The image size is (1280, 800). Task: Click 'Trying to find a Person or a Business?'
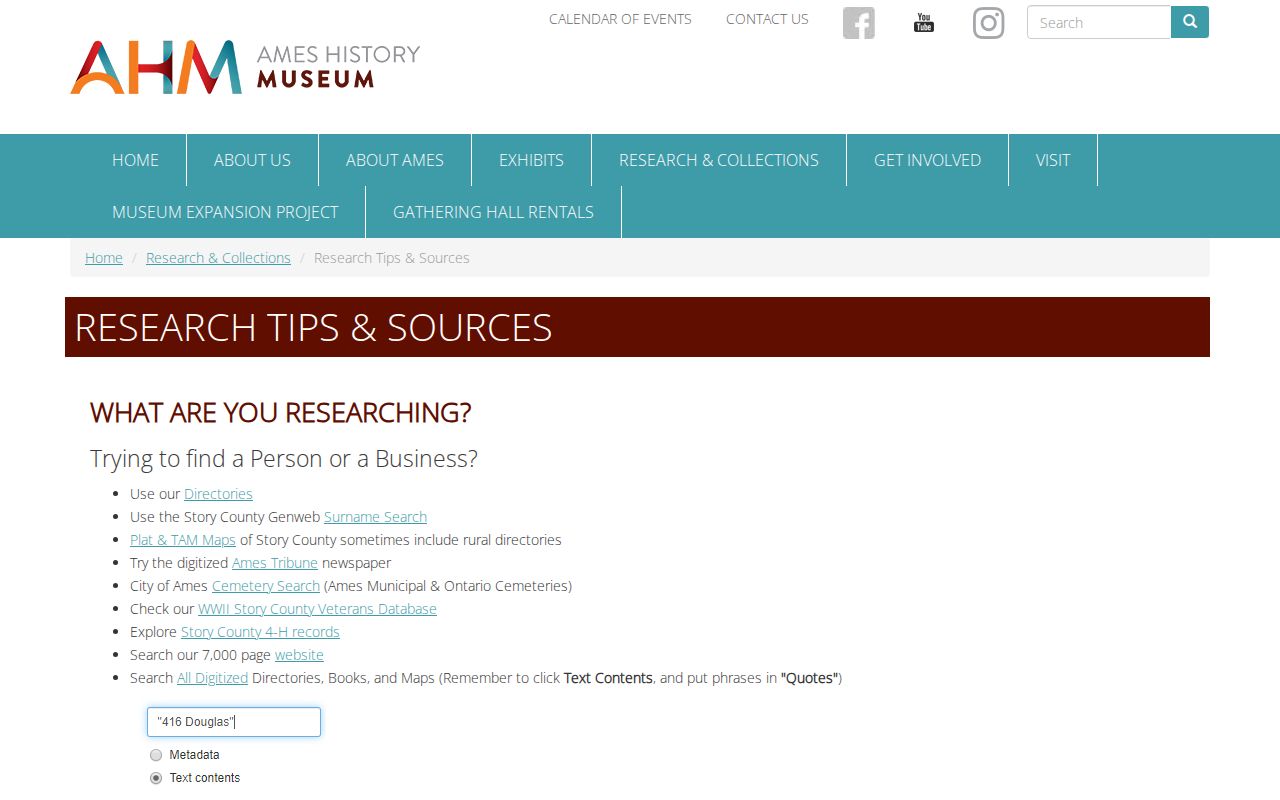284,459
